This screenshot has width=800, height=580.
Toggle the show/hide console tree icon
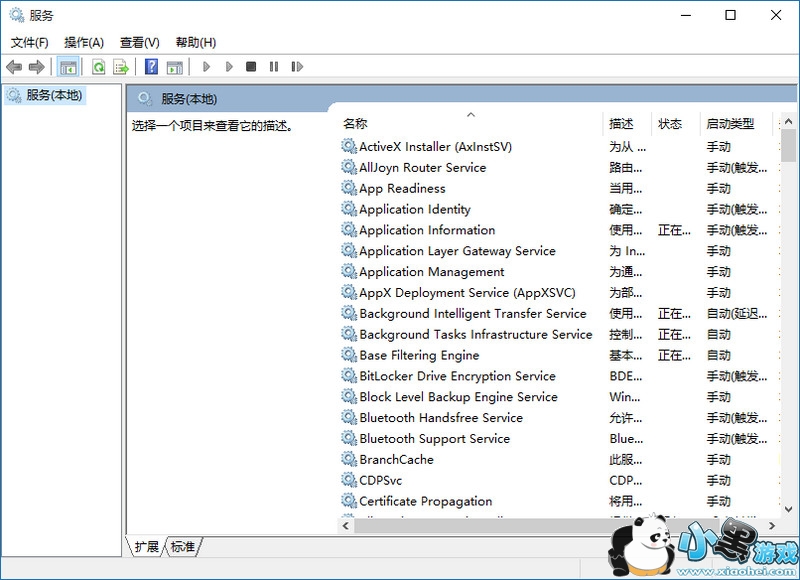click(x=68, y=67)
